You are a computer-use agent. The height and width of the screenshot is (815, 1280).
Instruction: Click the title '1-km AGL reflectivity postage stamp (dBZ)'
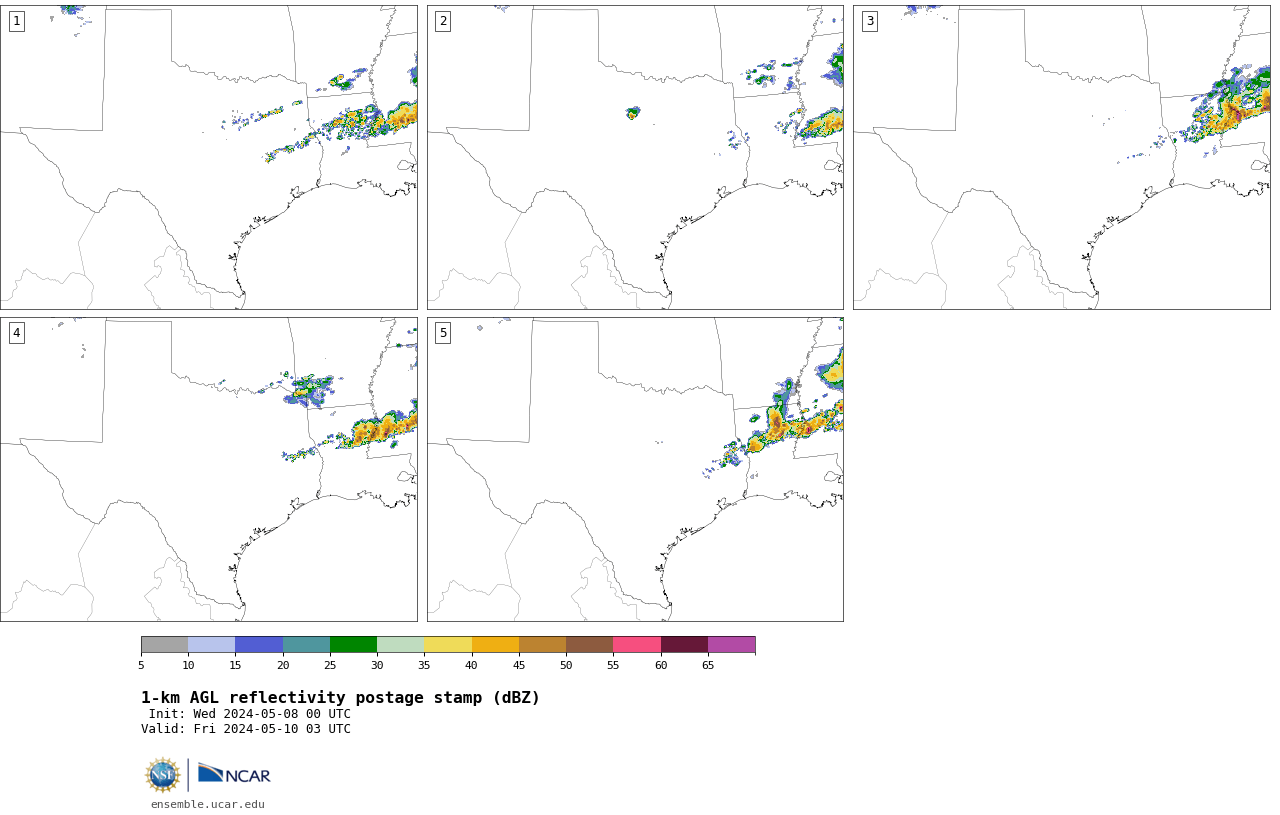click(340, 698)
